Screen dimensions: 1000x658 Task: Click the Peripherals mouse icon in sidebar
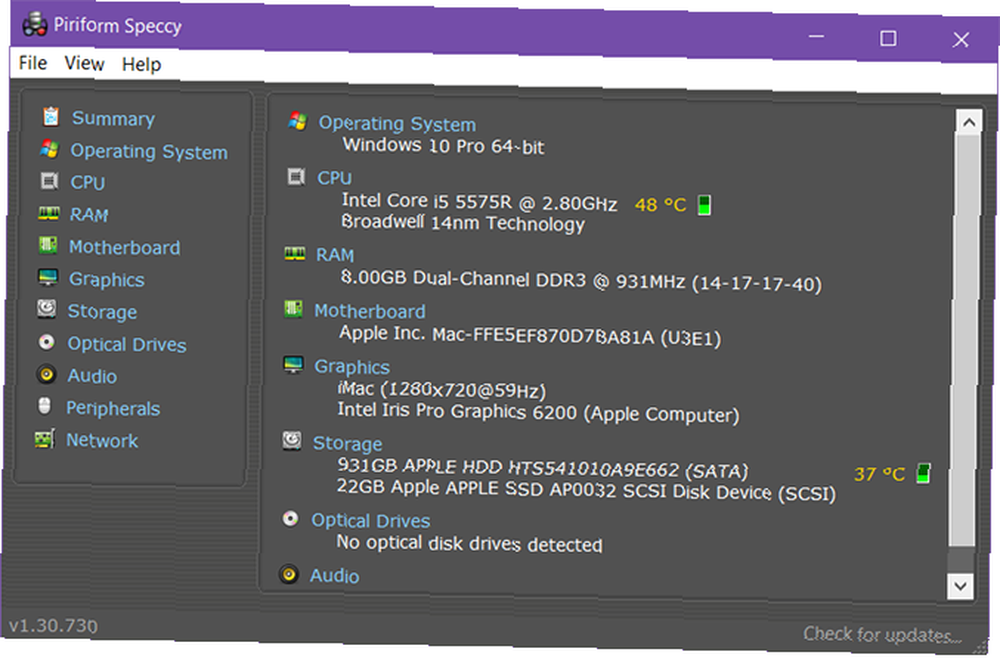click(x=45, y=406)
